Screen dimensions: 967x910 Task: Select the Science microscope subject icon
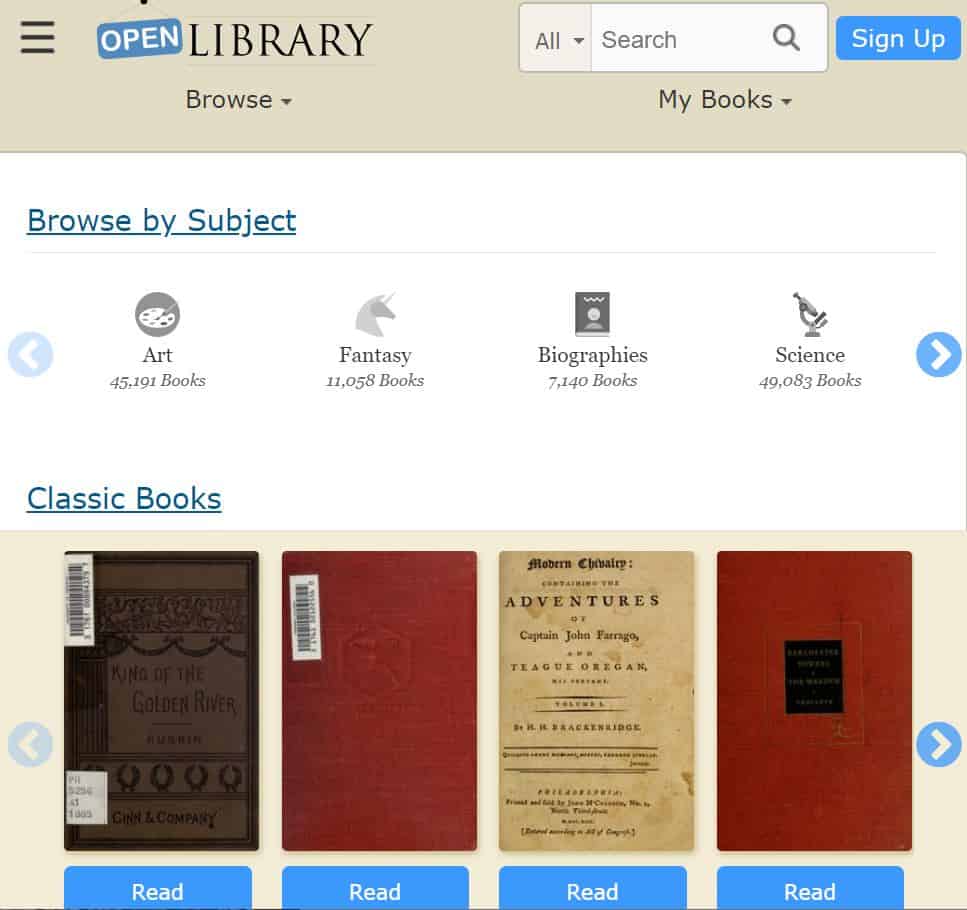point(810,314)
